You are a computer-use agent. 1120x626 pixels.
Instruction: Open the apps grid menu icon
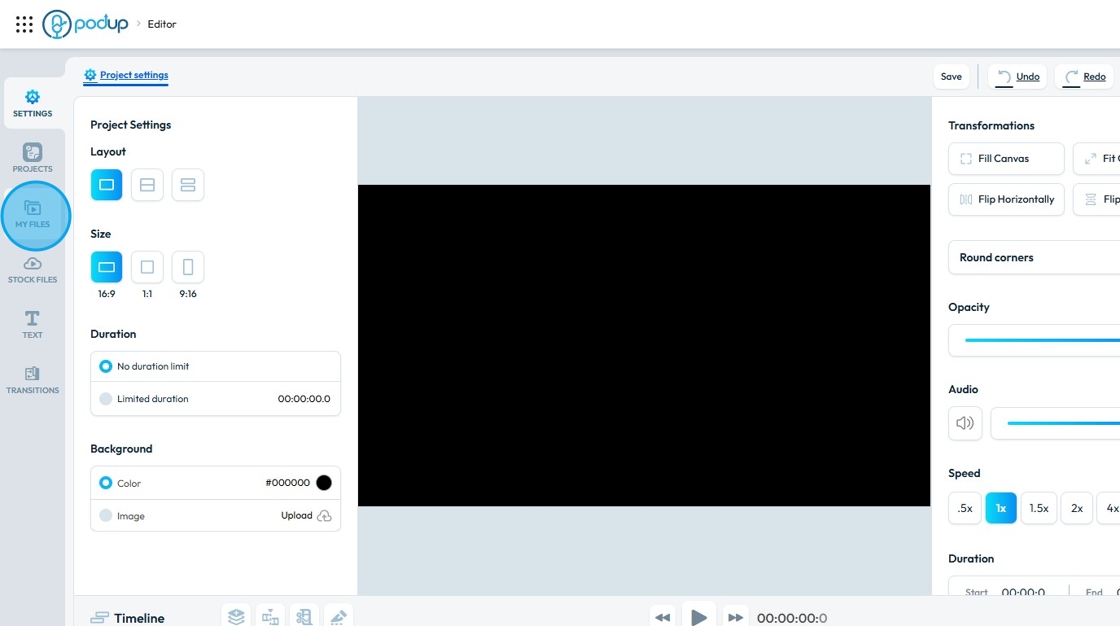coord(24,24)
